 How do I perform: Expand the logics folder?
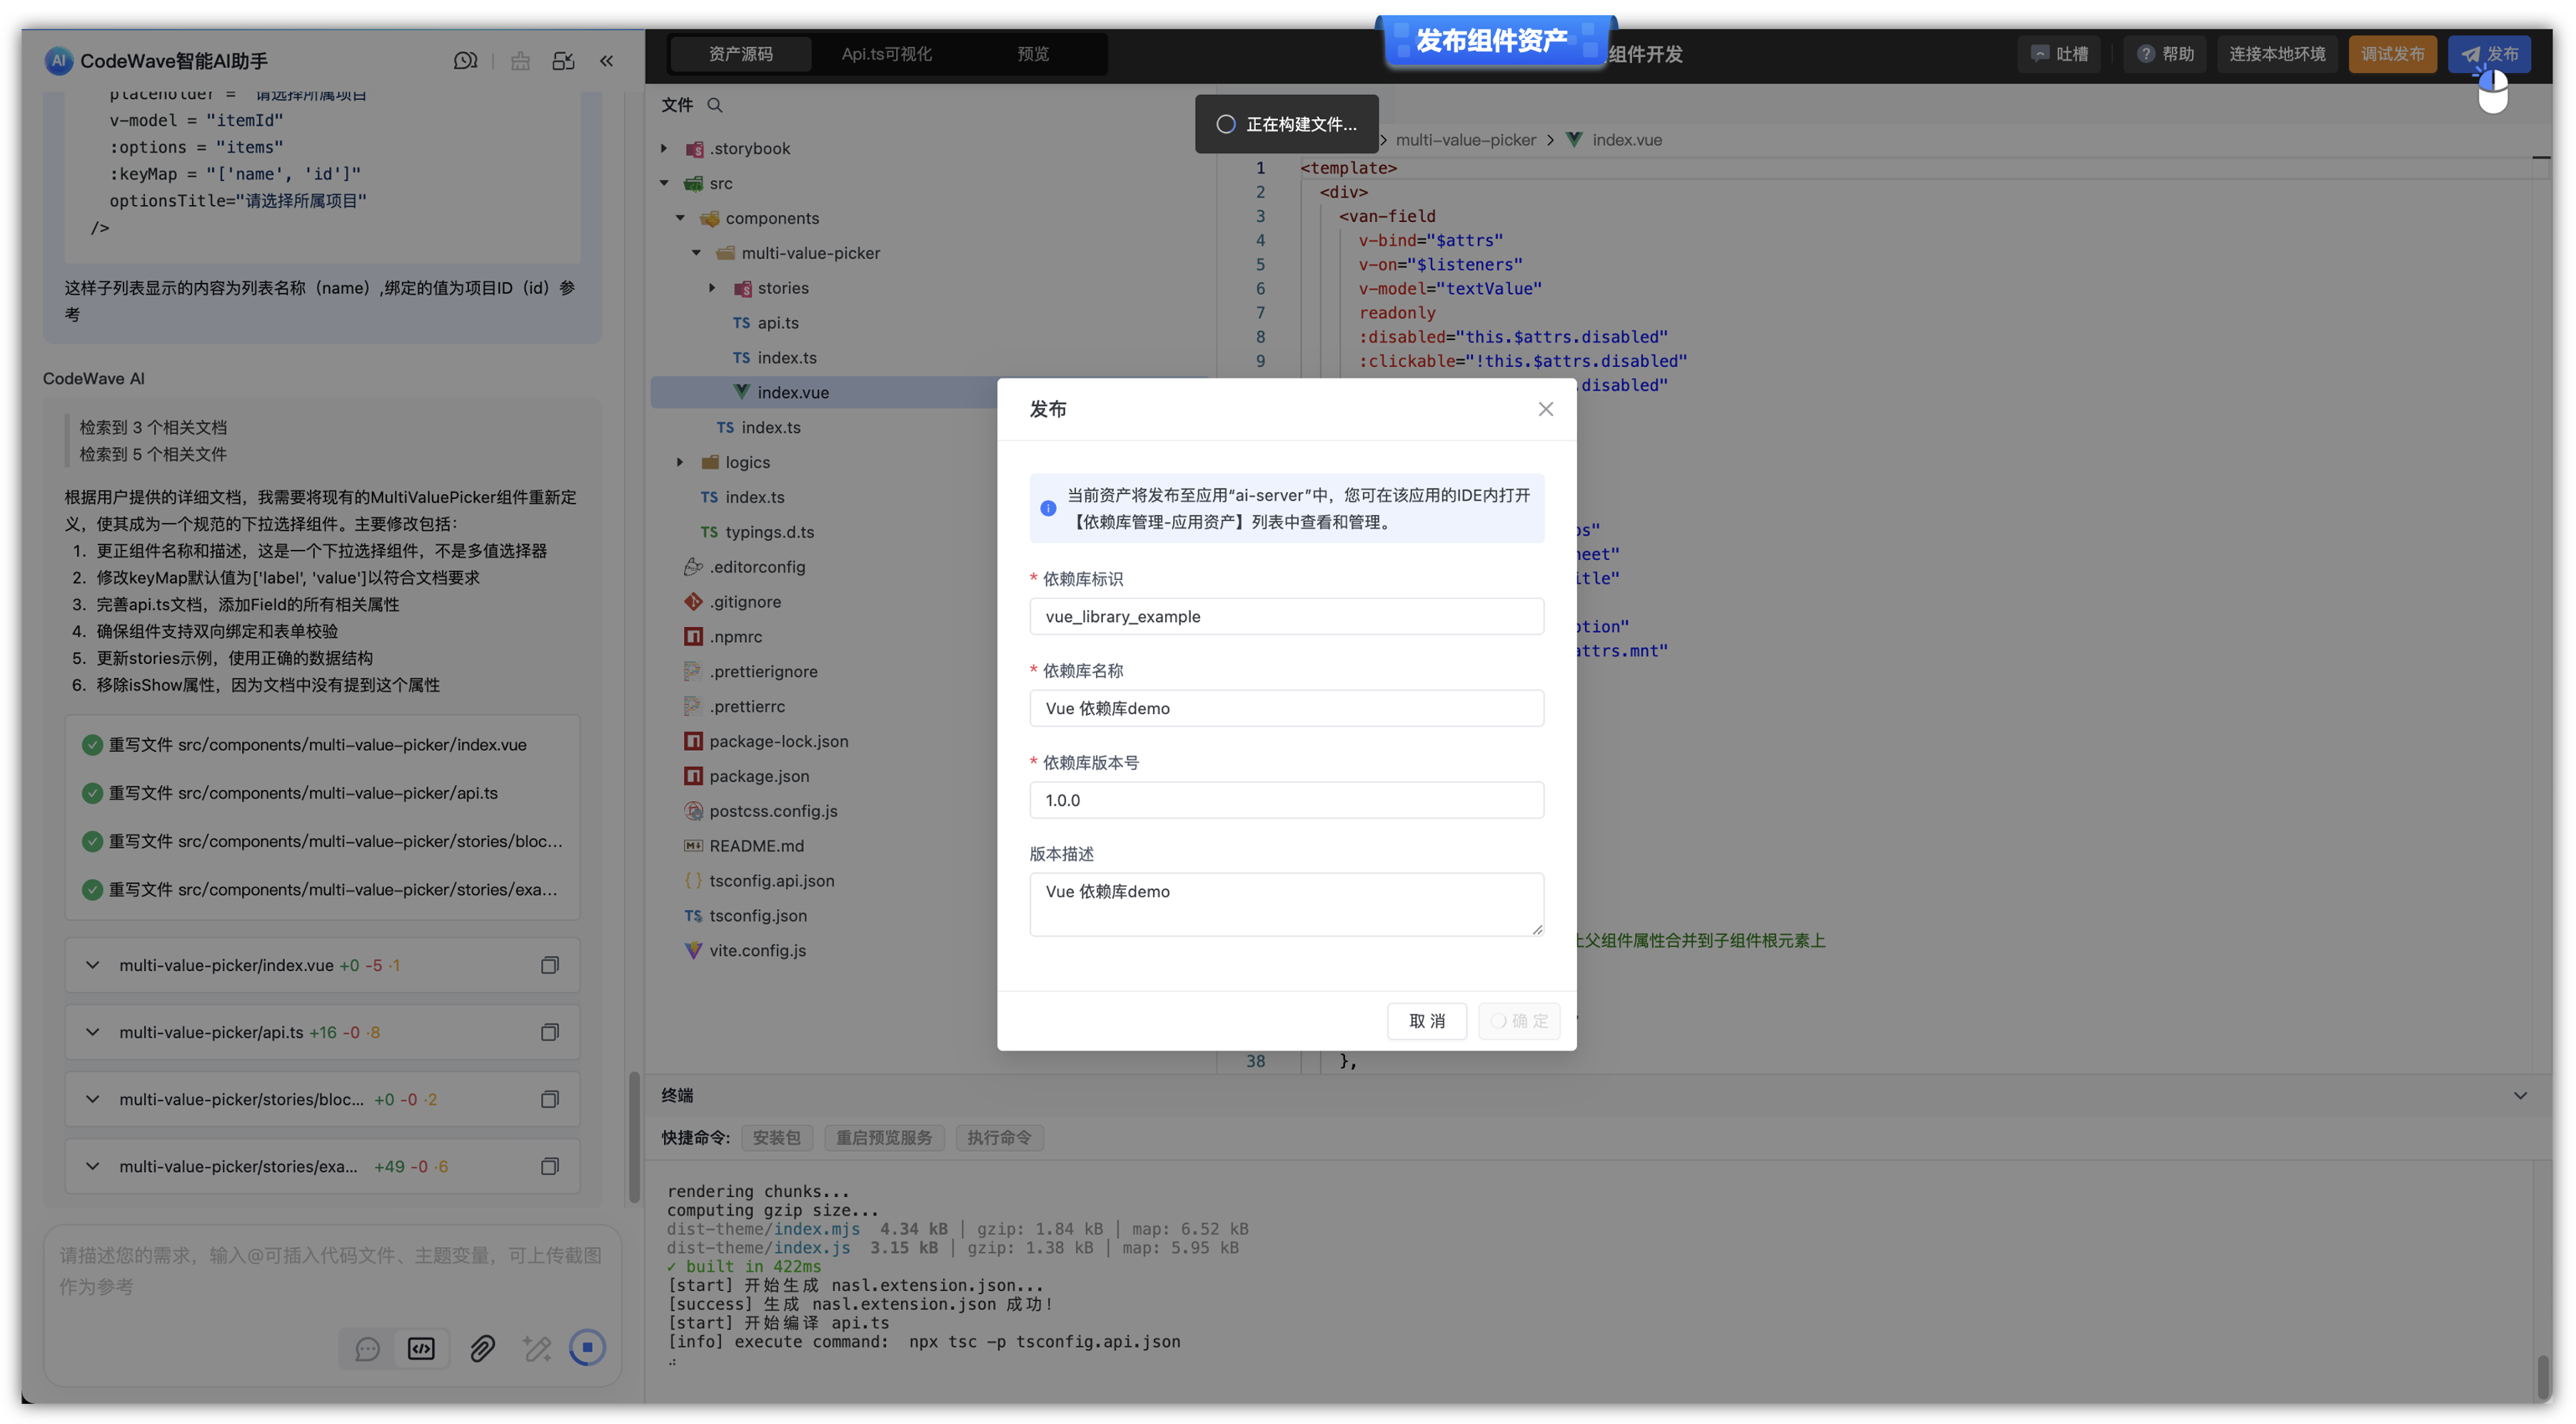(x=681, y=461)
